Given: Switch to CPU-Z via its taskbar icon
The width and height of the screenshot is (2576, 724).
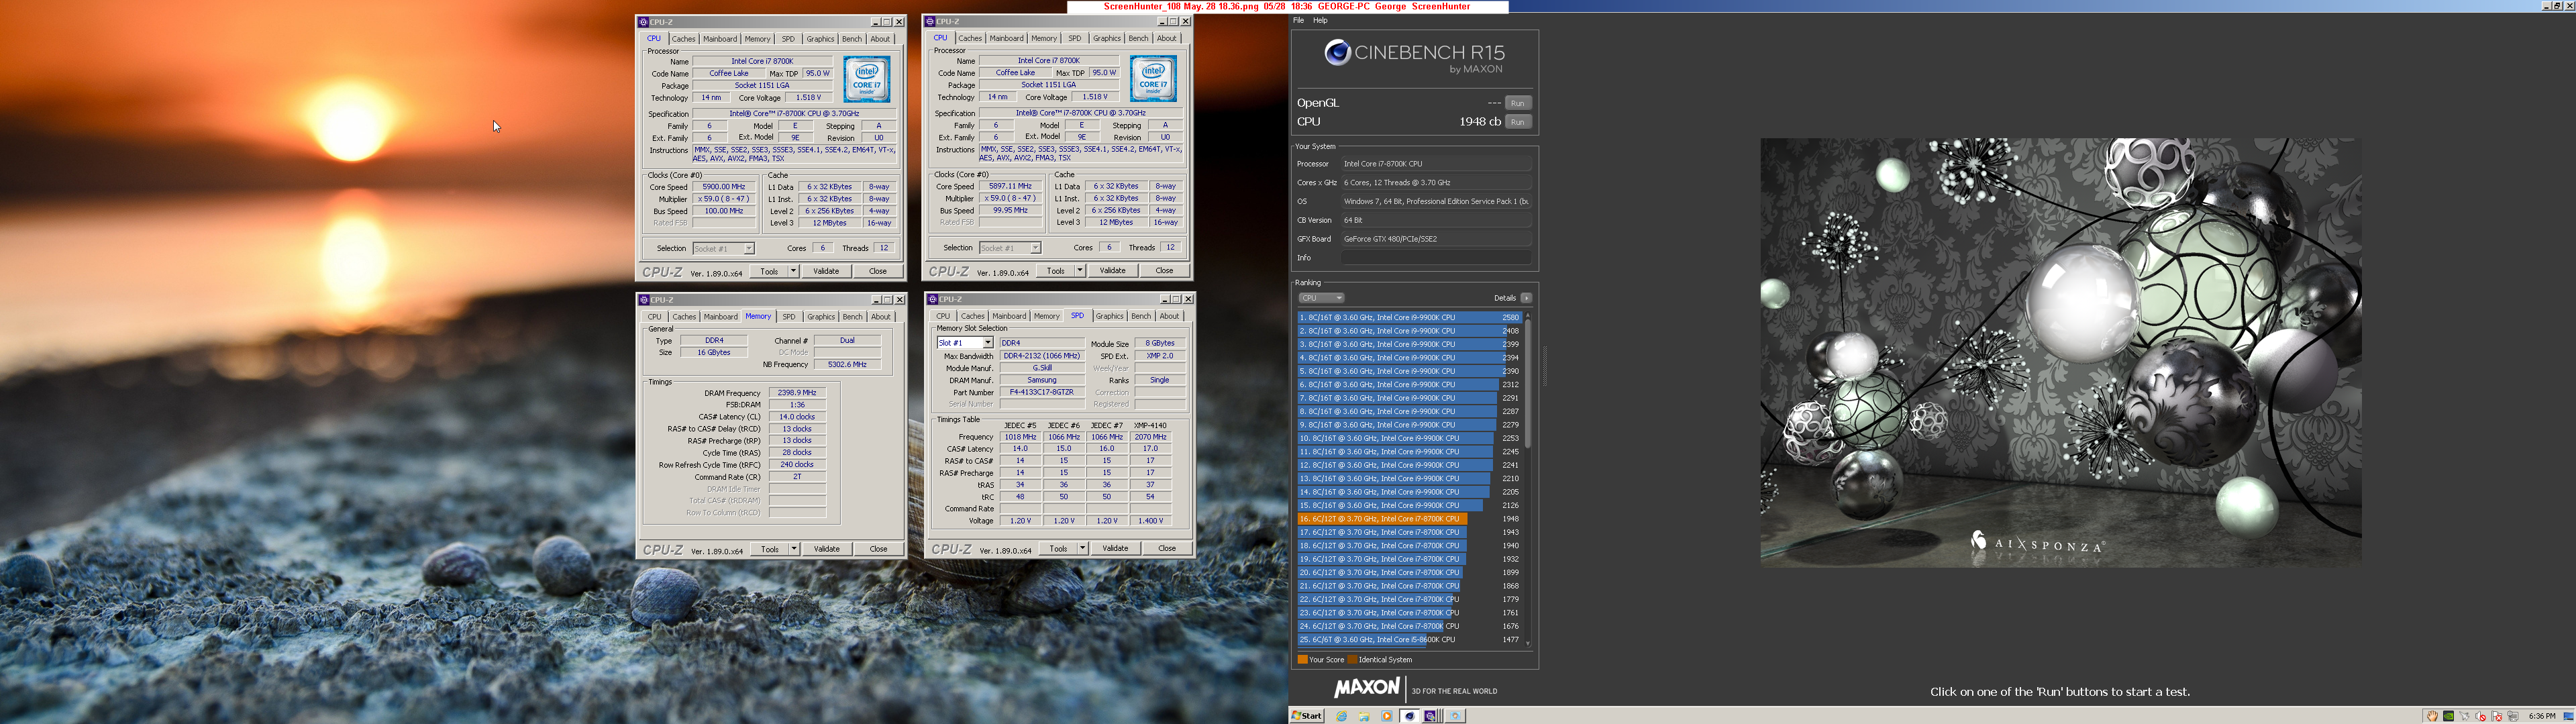Looking at the screenshot, I should [x=1430, y=716].
